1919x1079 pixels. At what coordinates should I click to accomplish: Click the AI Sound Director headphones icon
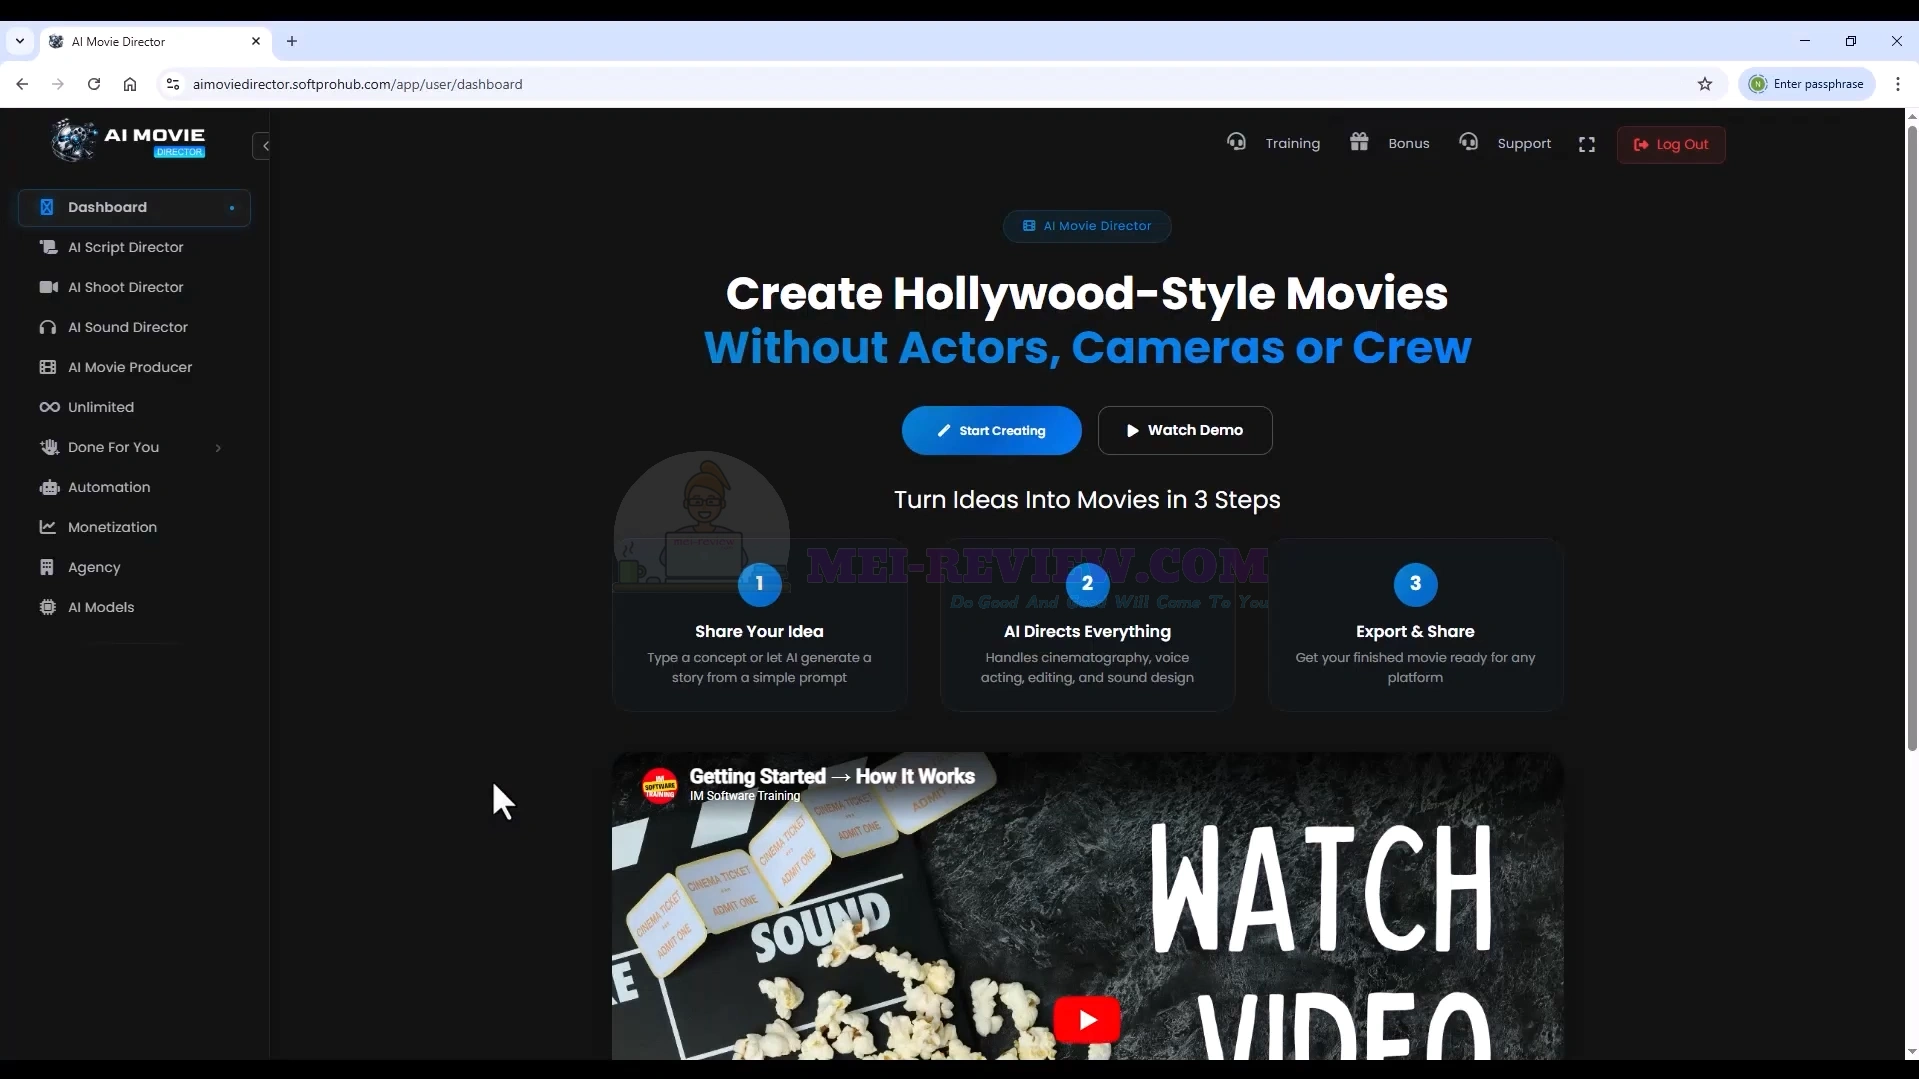(47, 327)
